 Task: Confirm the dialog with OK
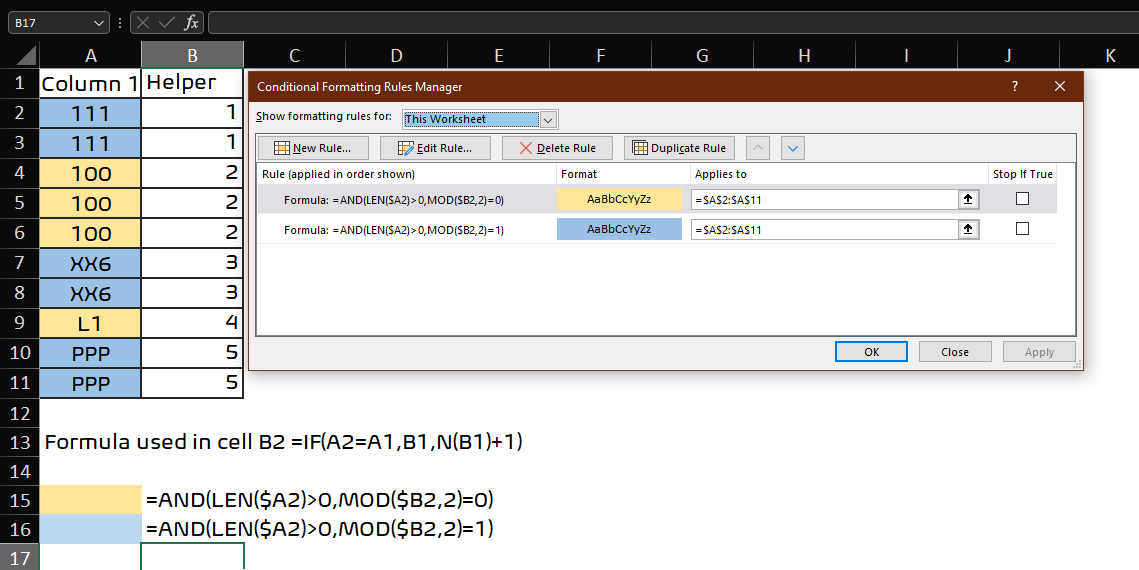point(871,351)
